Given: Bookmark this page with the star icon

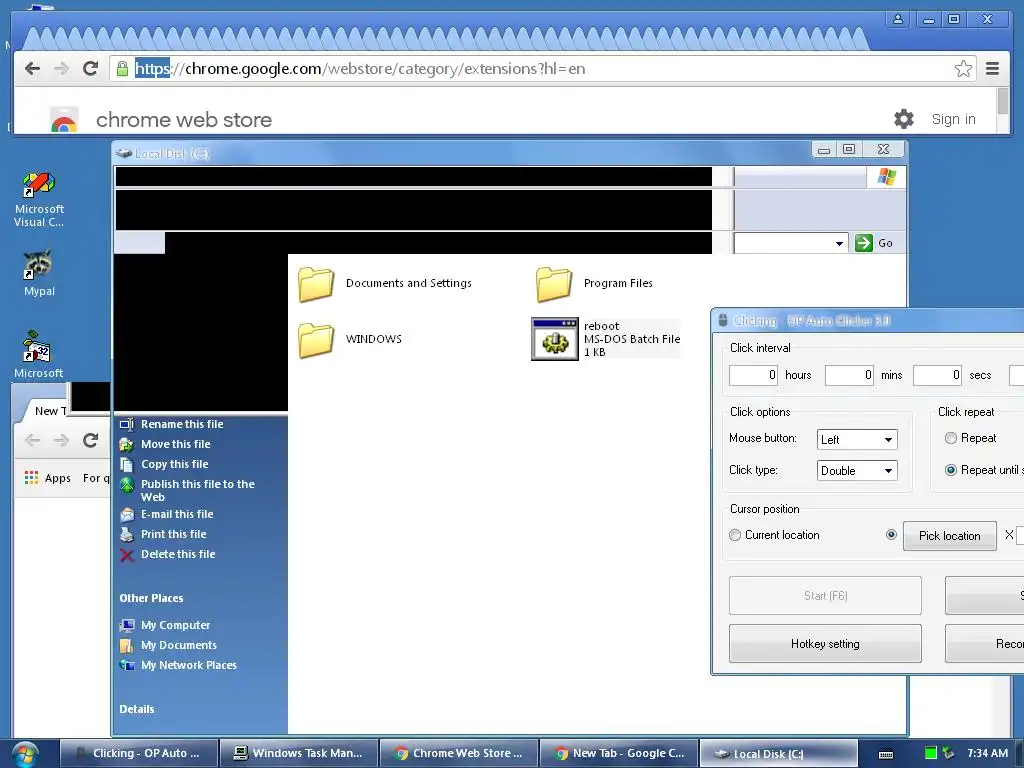Looking at the screenshot, I should pos(963,69).
